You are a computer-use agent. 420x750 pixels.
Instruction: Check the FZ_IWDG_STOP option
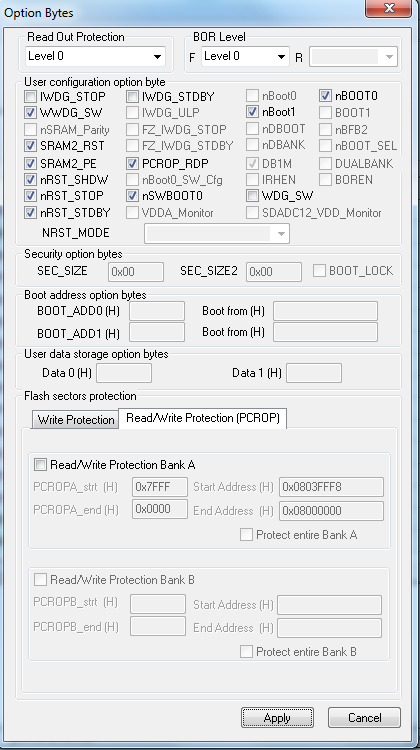(133, 129)
